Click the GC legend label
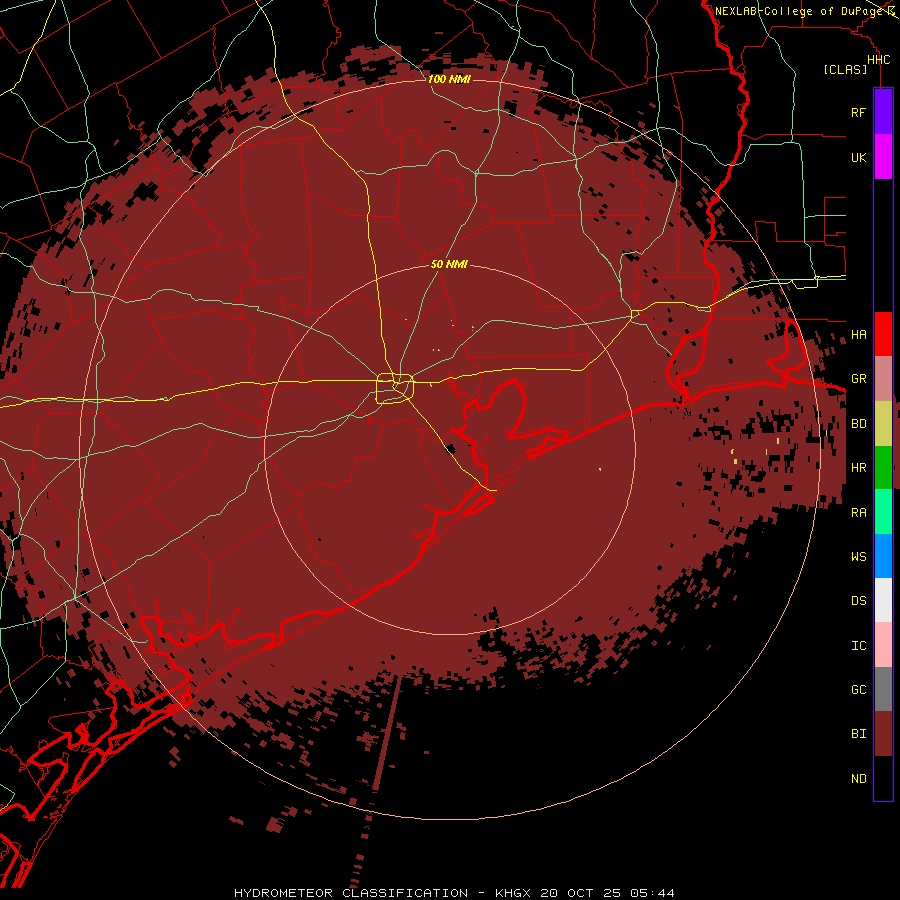 (858, 690)
